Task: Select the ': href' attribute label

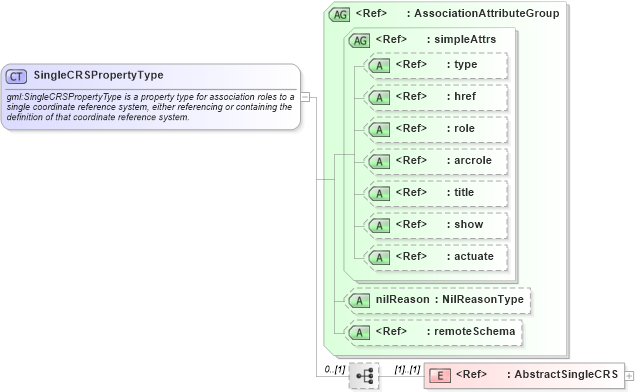Action: click(461, 96)
